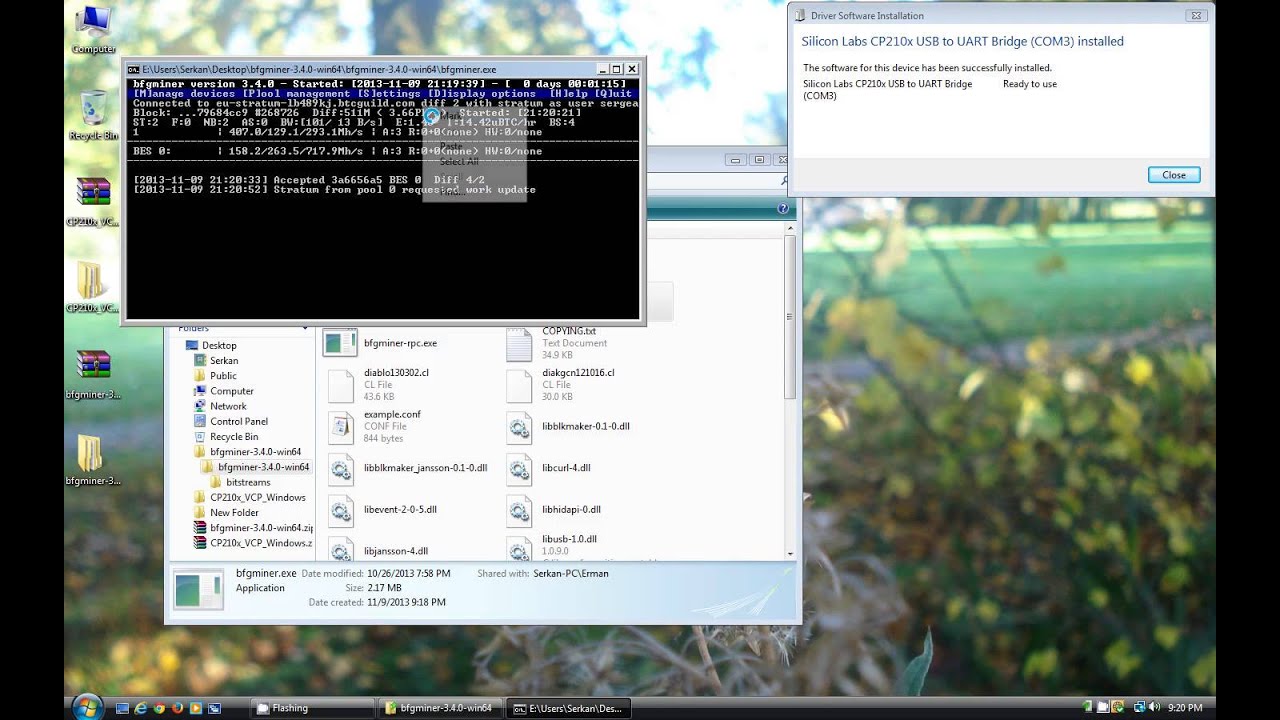Launch Firefox from quick launch

pyautogui.click(x=177, y=708)
